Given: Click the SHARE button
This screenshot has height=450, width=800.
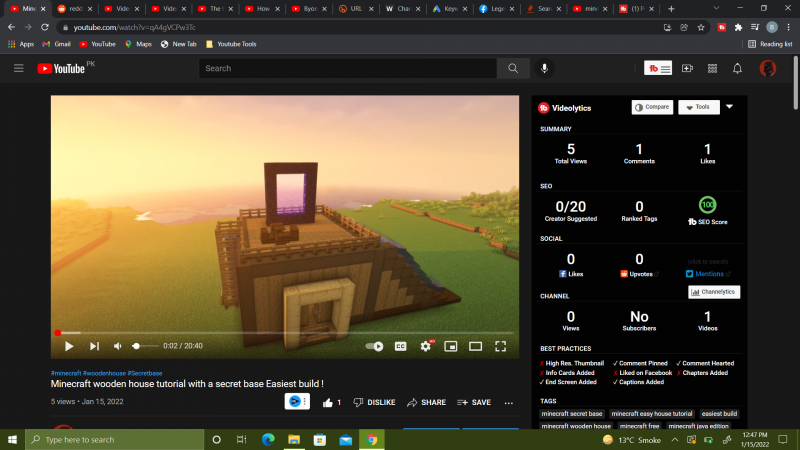Looking at the screenshot, I should [426, 402].
